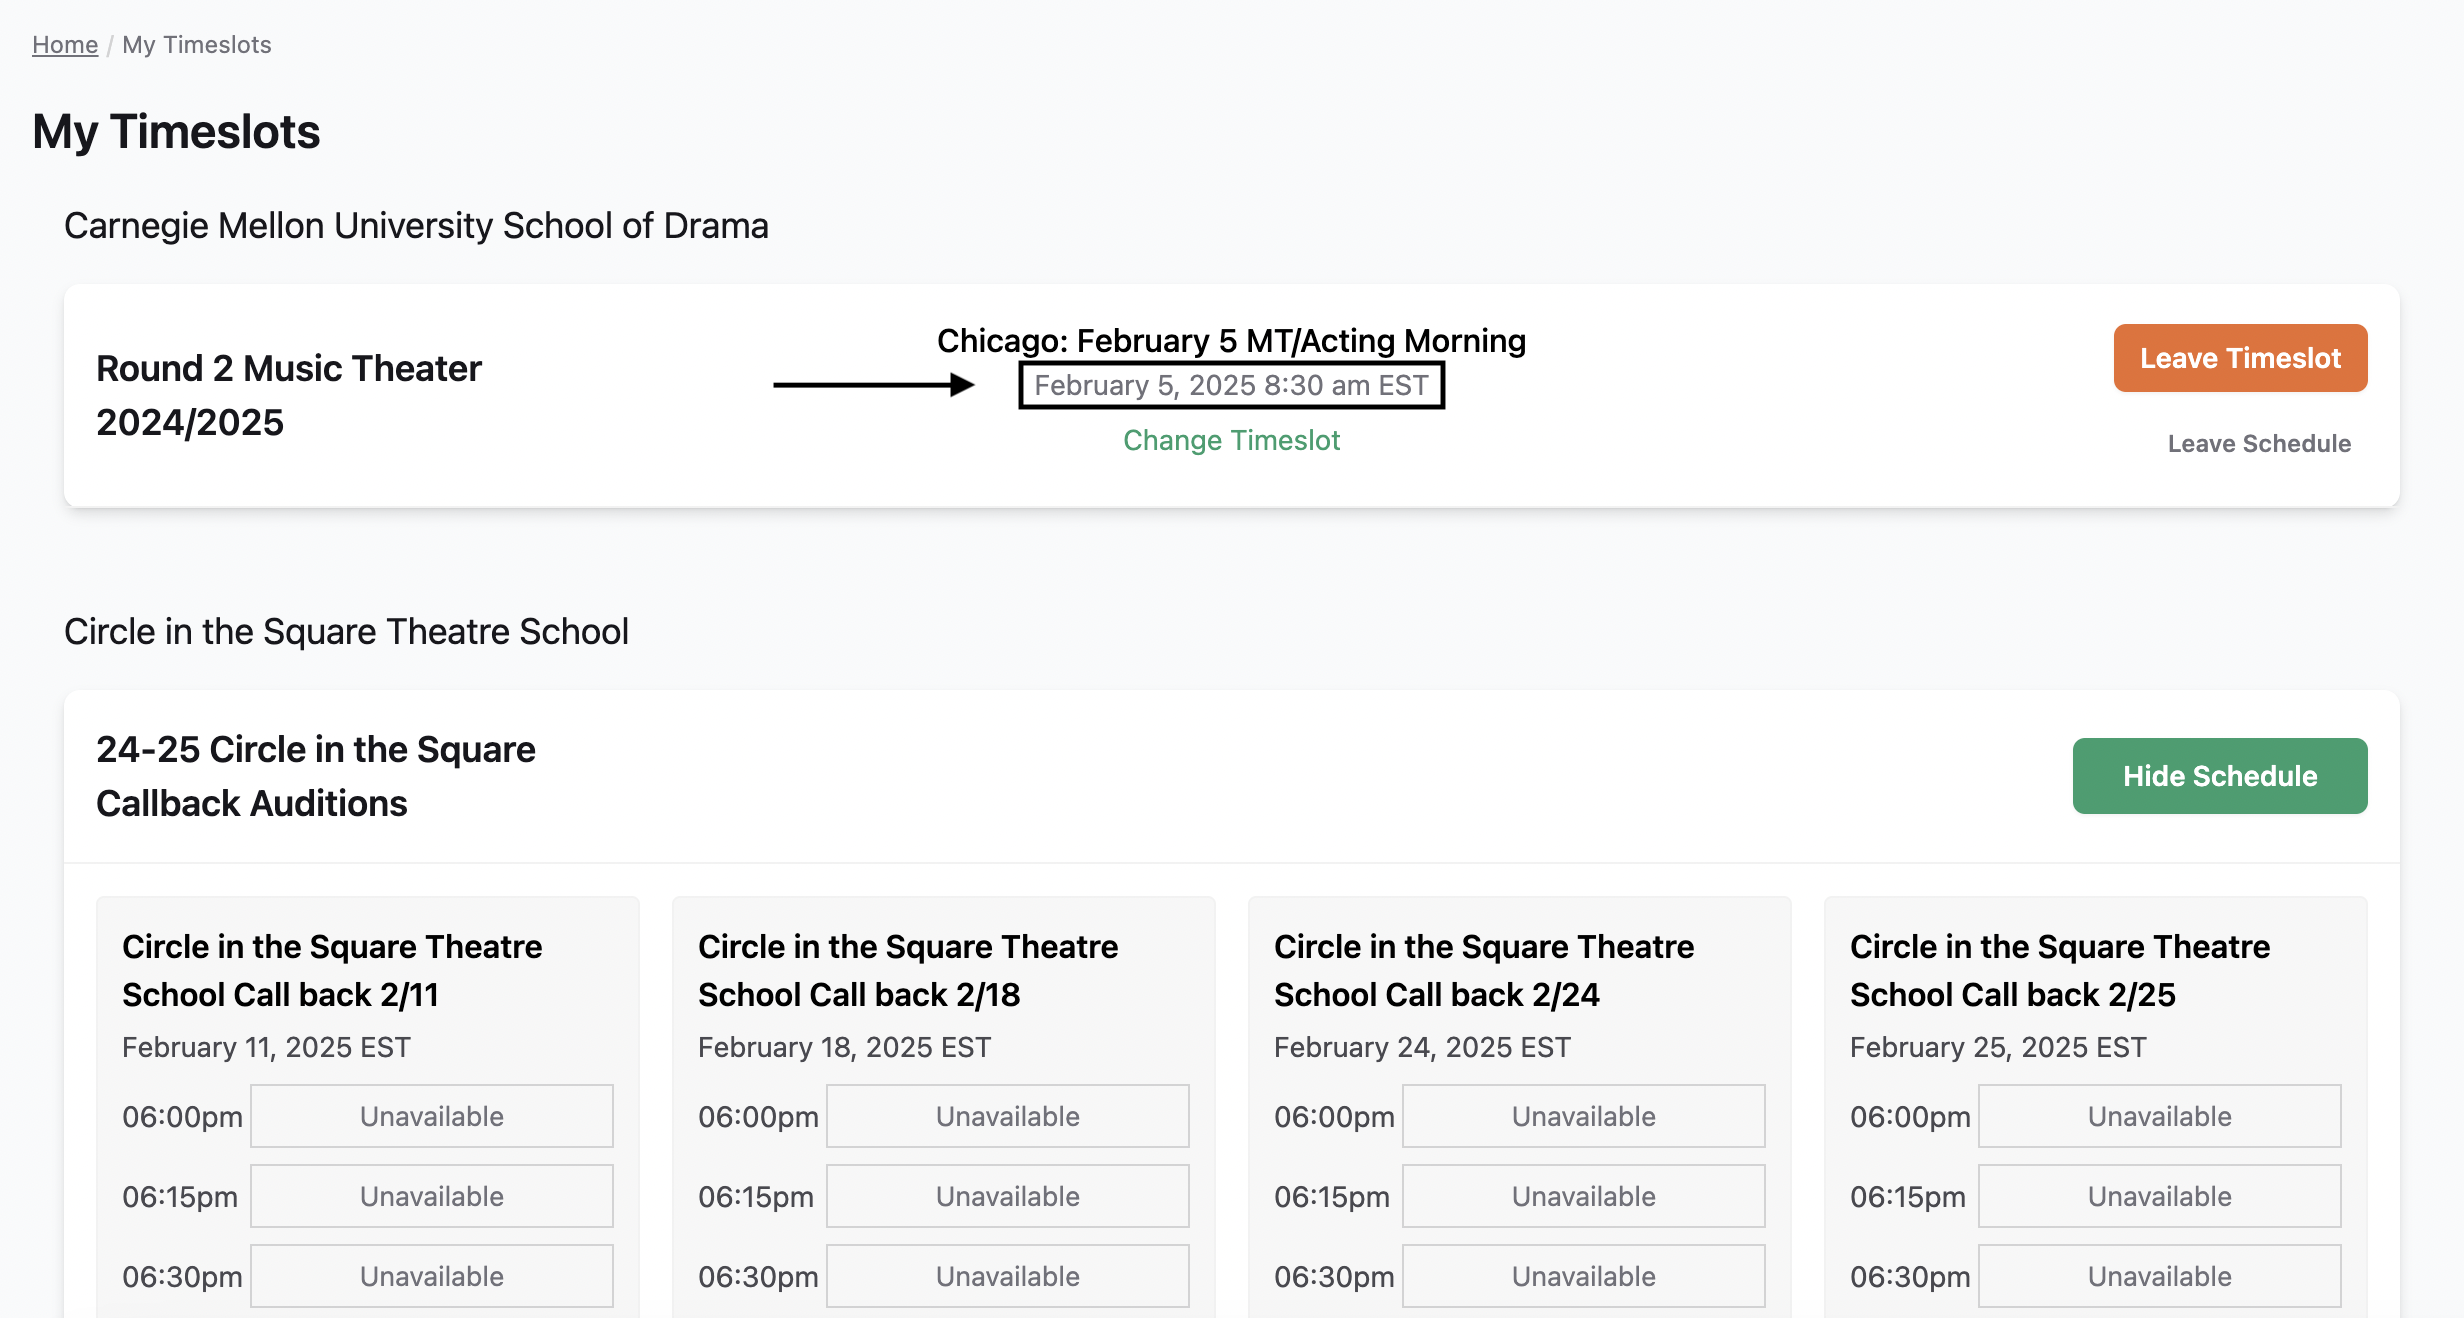Click 24-25 Circle in the Square Callback Auditions title

(x=316, y=776)
